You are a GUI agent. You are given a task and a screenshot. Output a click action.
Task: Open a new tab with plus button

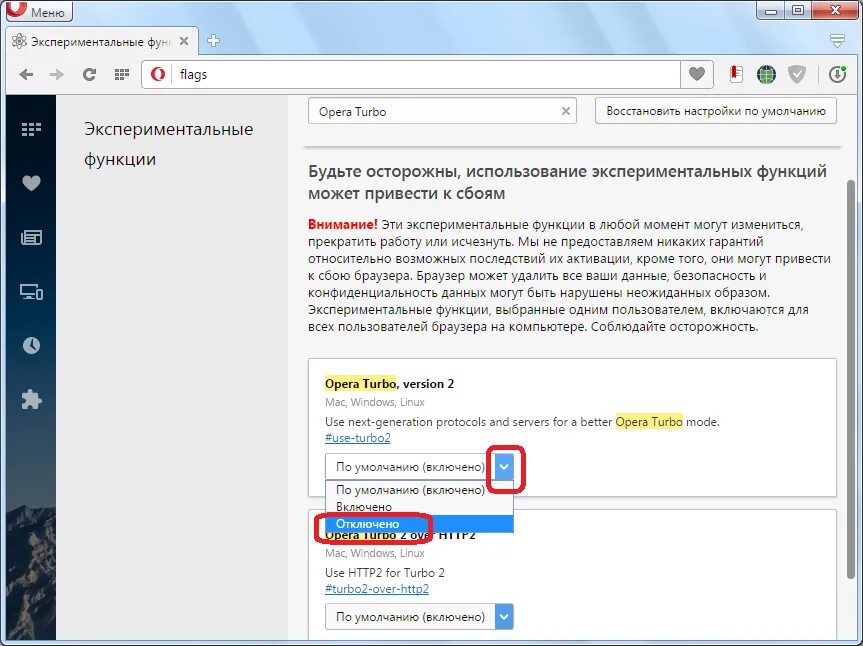214,41
